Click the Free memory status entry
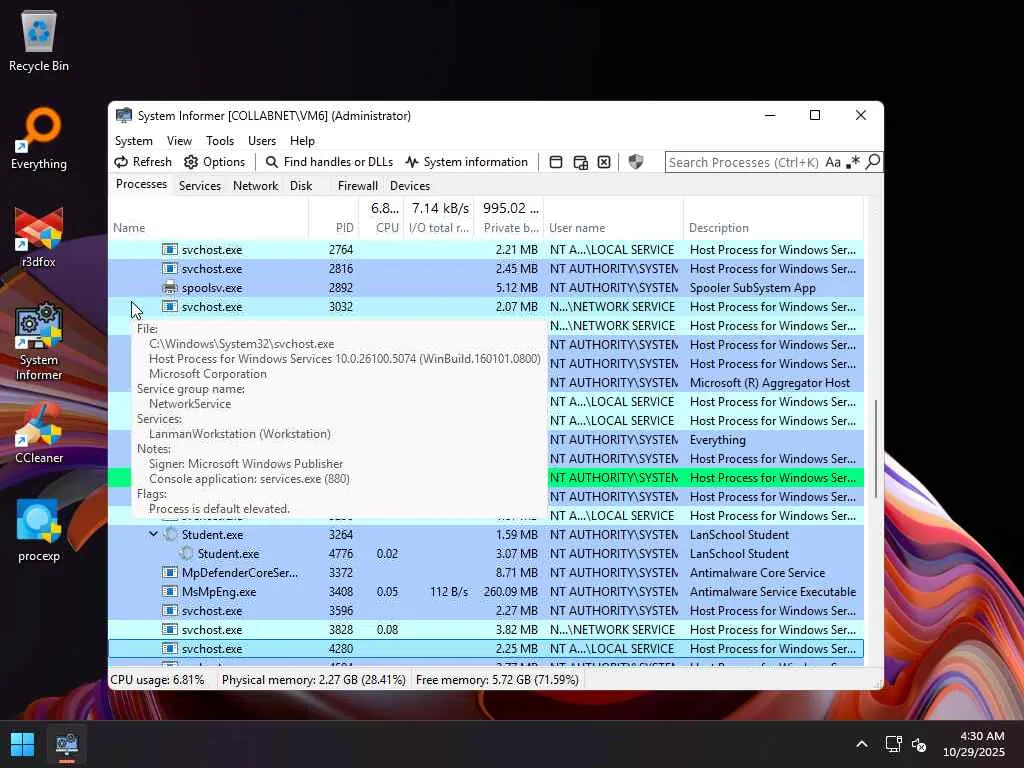This screenshot has width=1024, height=768. click(x=497, y=680)
